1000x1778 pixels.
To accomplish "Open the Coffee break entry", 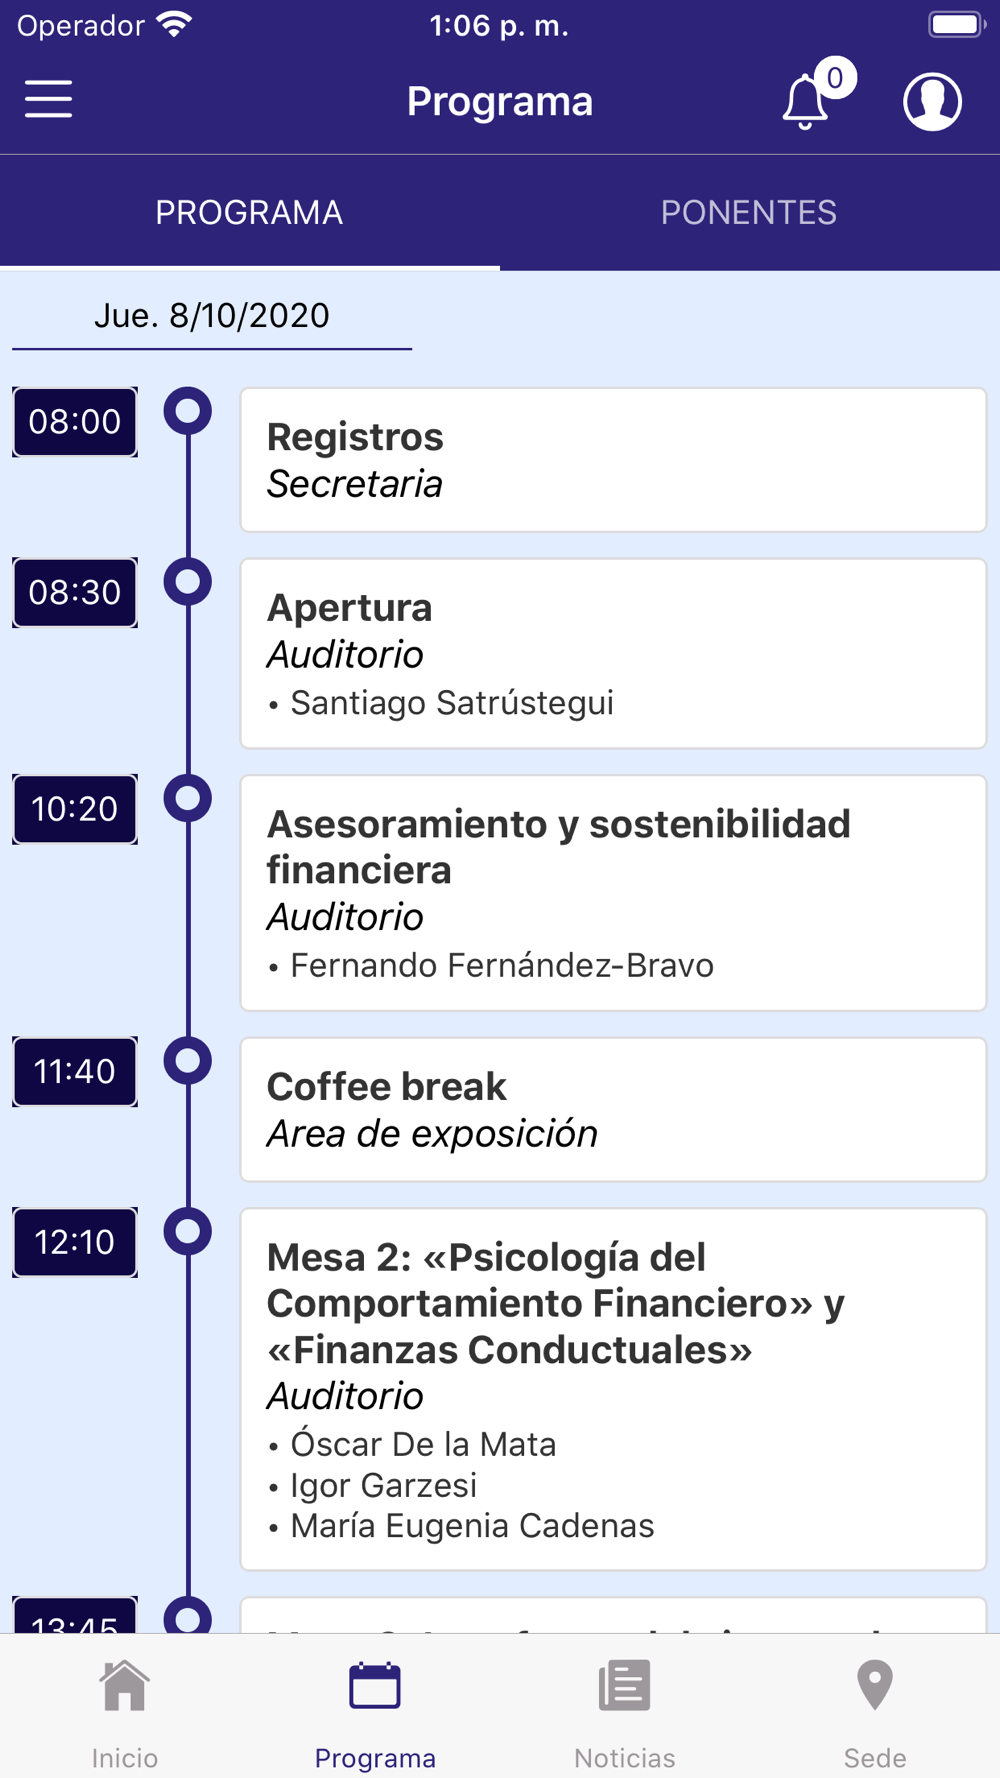I will pyautogui.click(x=614, y=1110).
